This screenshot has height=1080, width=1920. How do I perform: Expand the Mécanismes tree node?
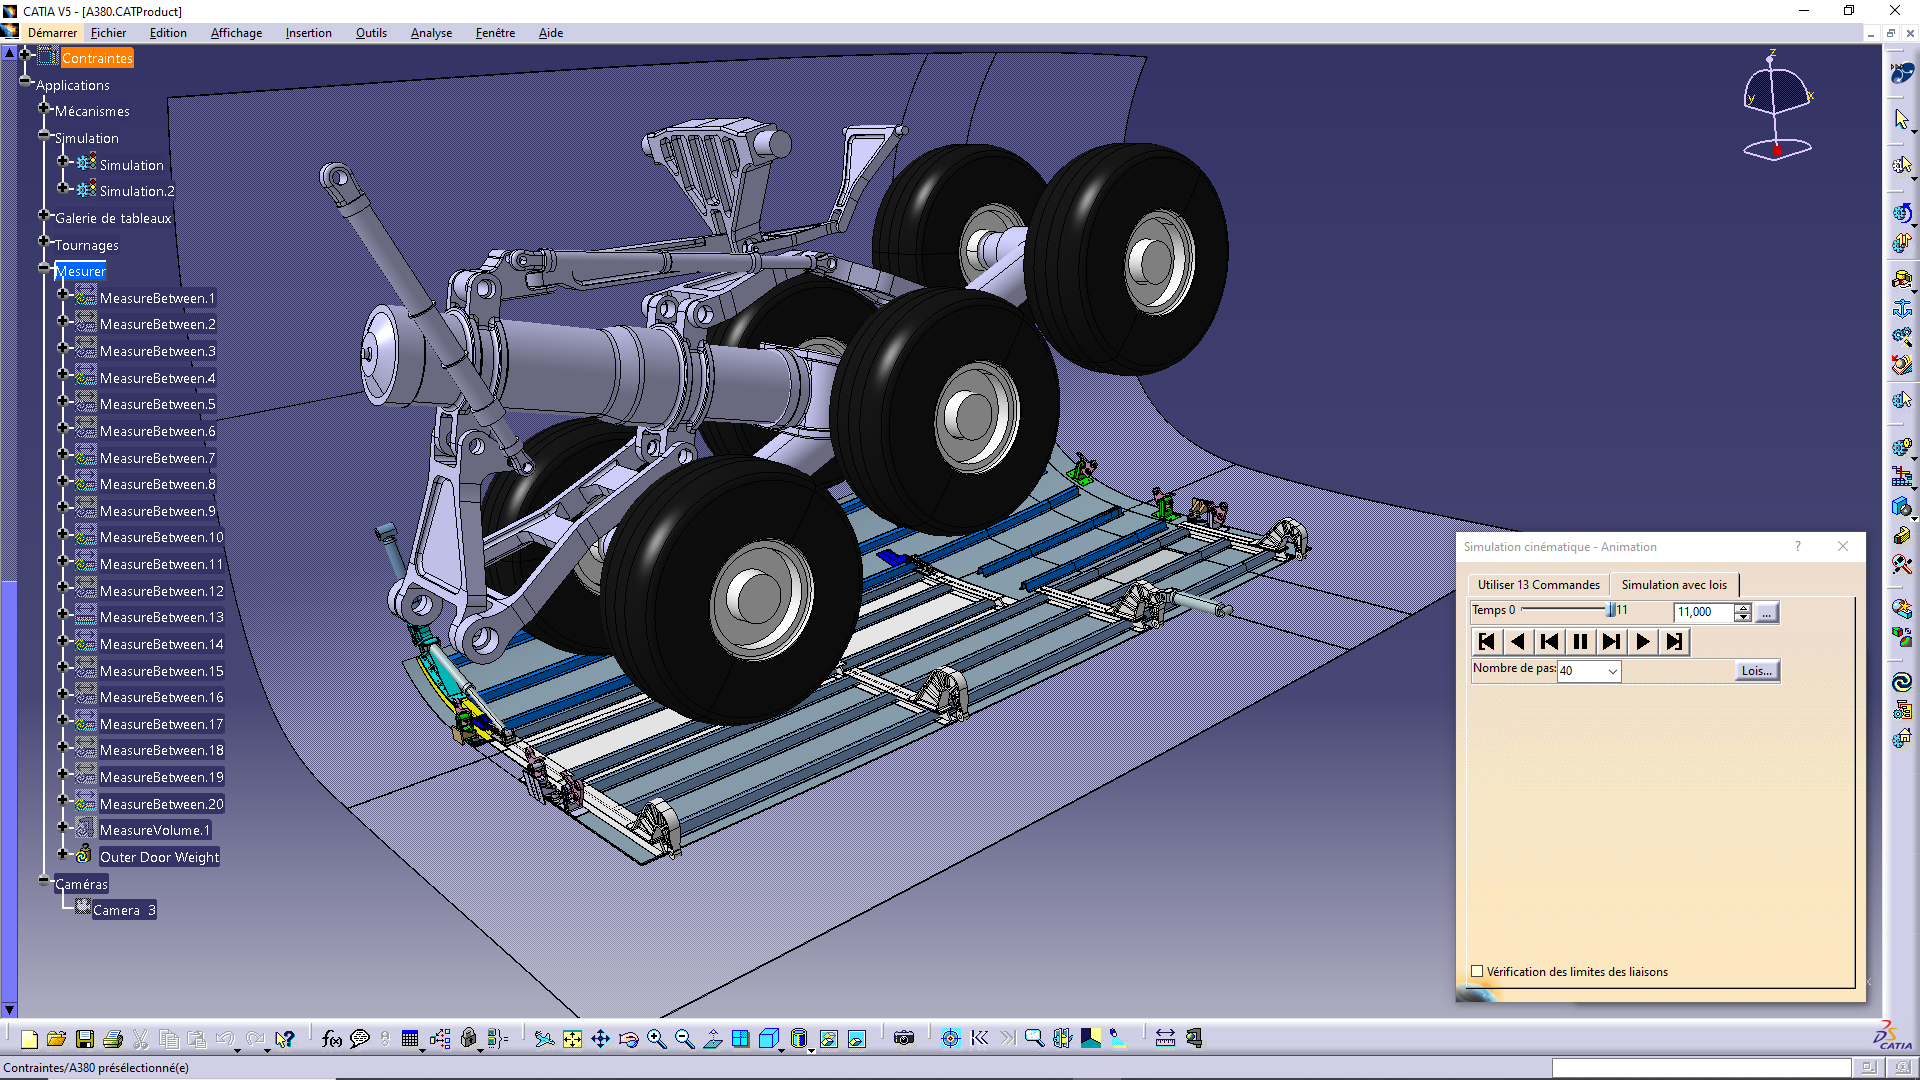pos(44,108)
